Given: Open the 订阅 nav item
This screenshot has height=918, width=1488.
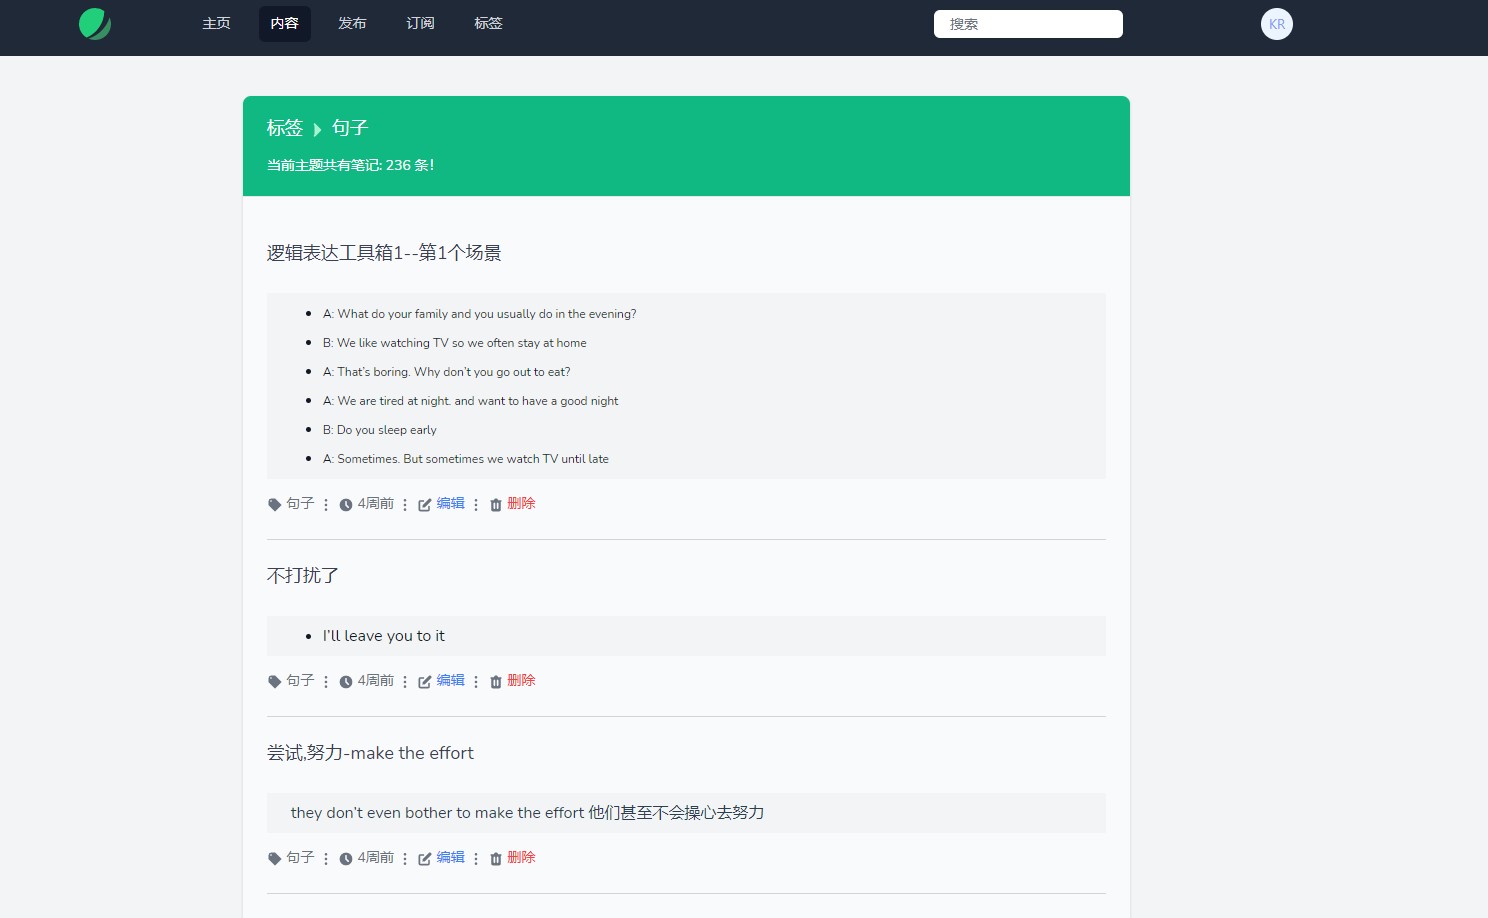Looking at the screenshot, I should click(x=420, y=24).
